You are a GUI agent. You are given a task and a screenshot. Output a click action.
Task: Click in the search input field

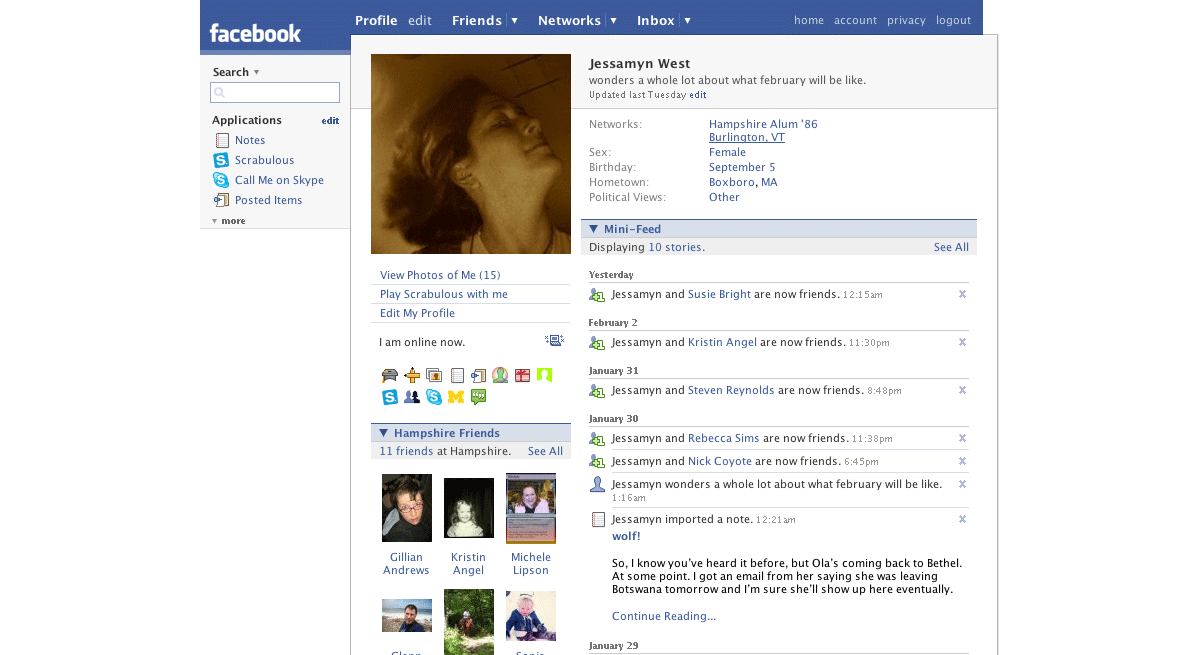275,92
